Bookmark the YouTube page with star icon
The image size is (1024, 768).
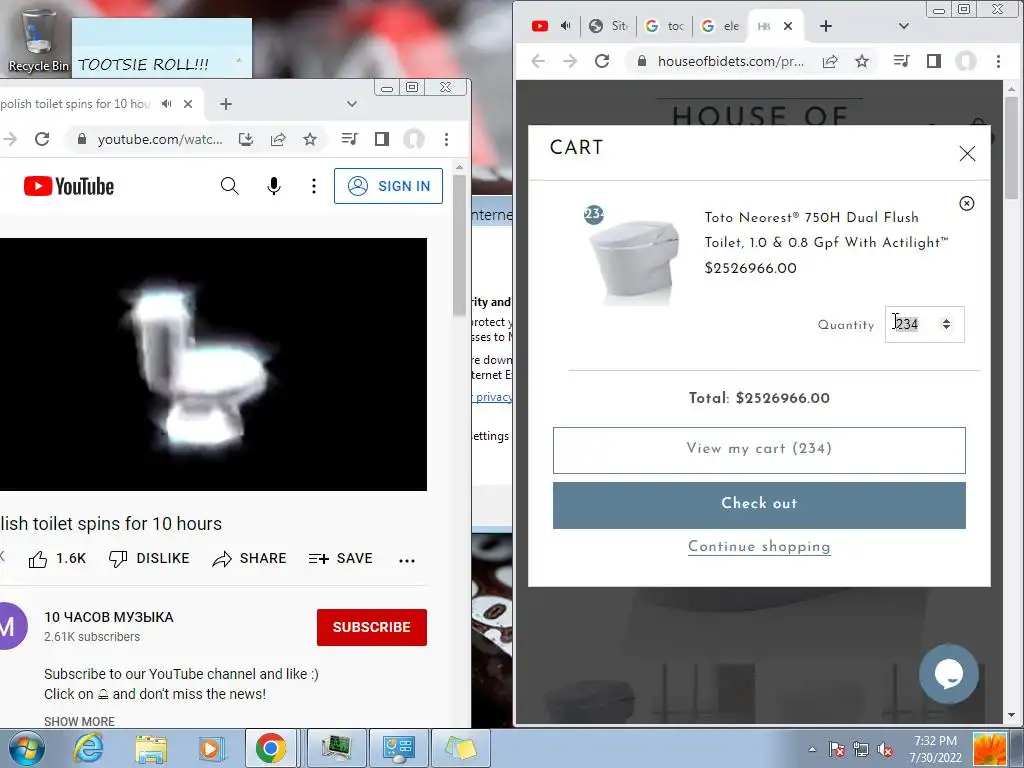(310, 139)
